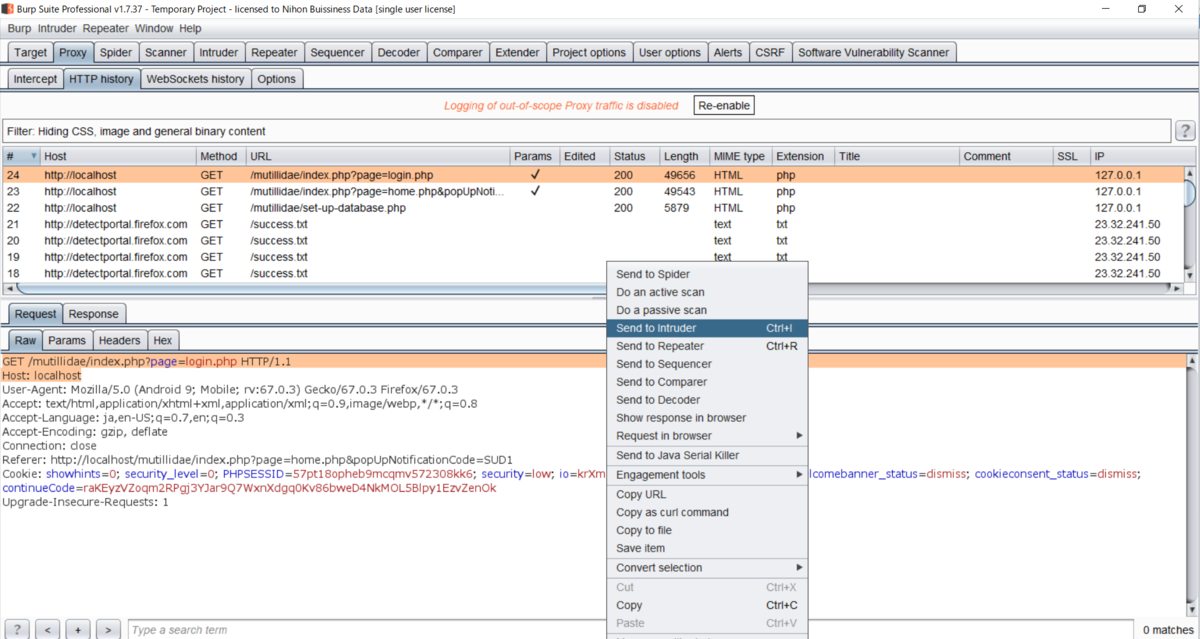Open the Software Vulnerability Scanner tab
This screenshot has height=639, width=1200.
click(873, 52)
